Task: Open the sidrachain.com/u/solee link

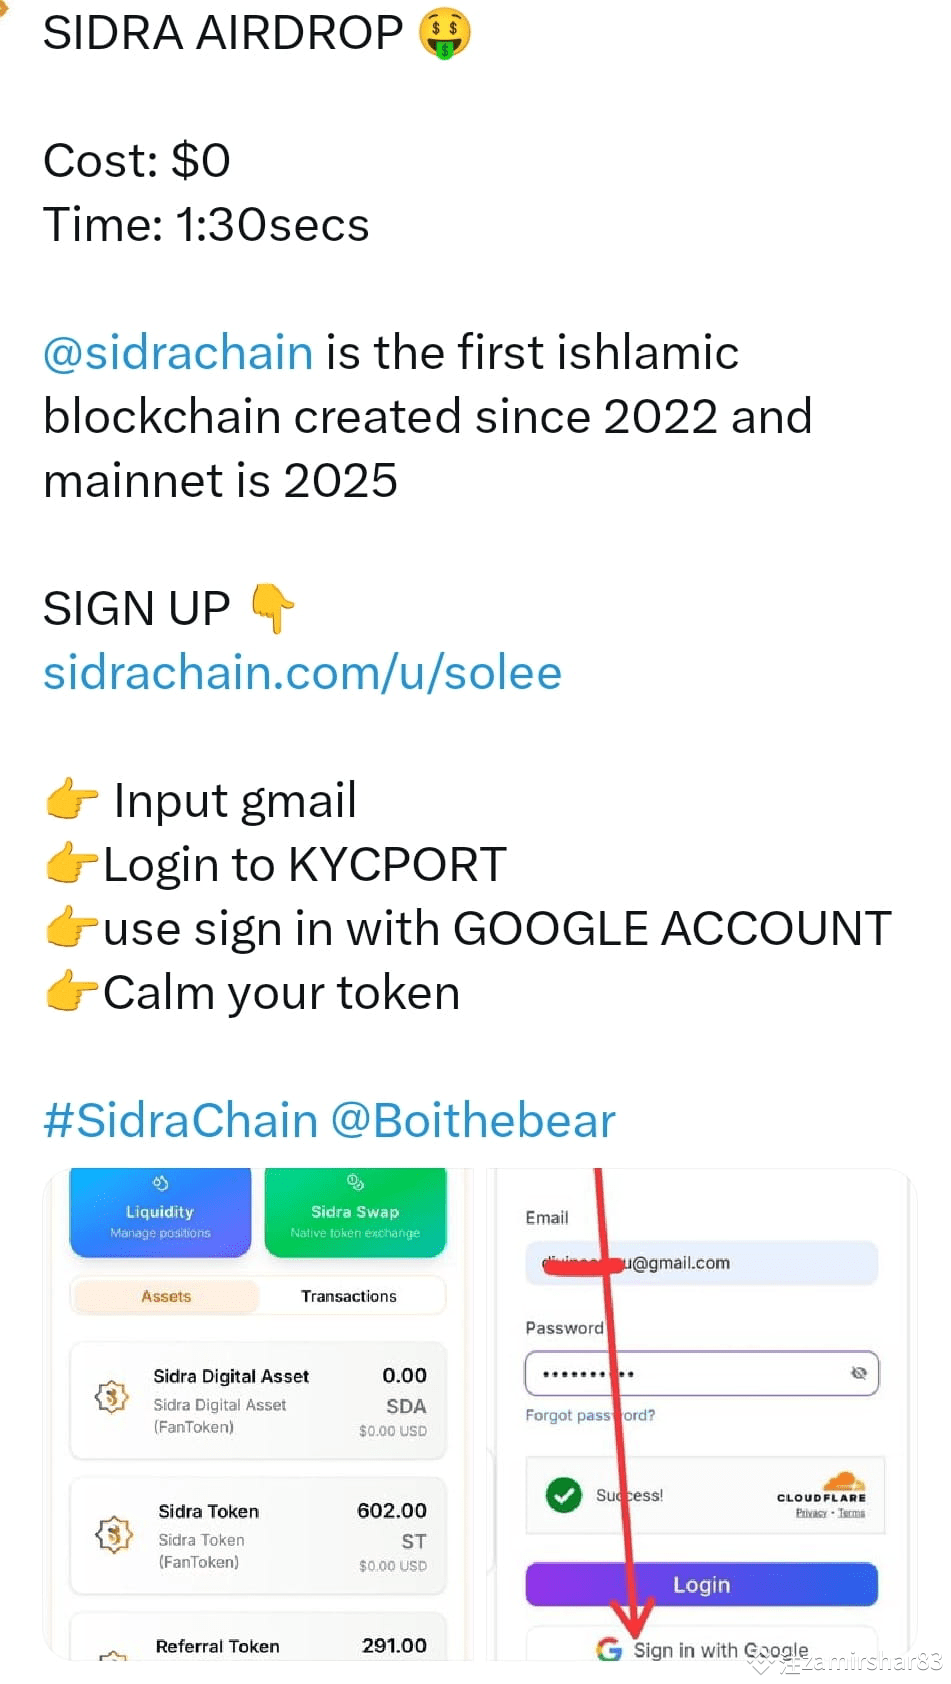Action: coord(302,673)
